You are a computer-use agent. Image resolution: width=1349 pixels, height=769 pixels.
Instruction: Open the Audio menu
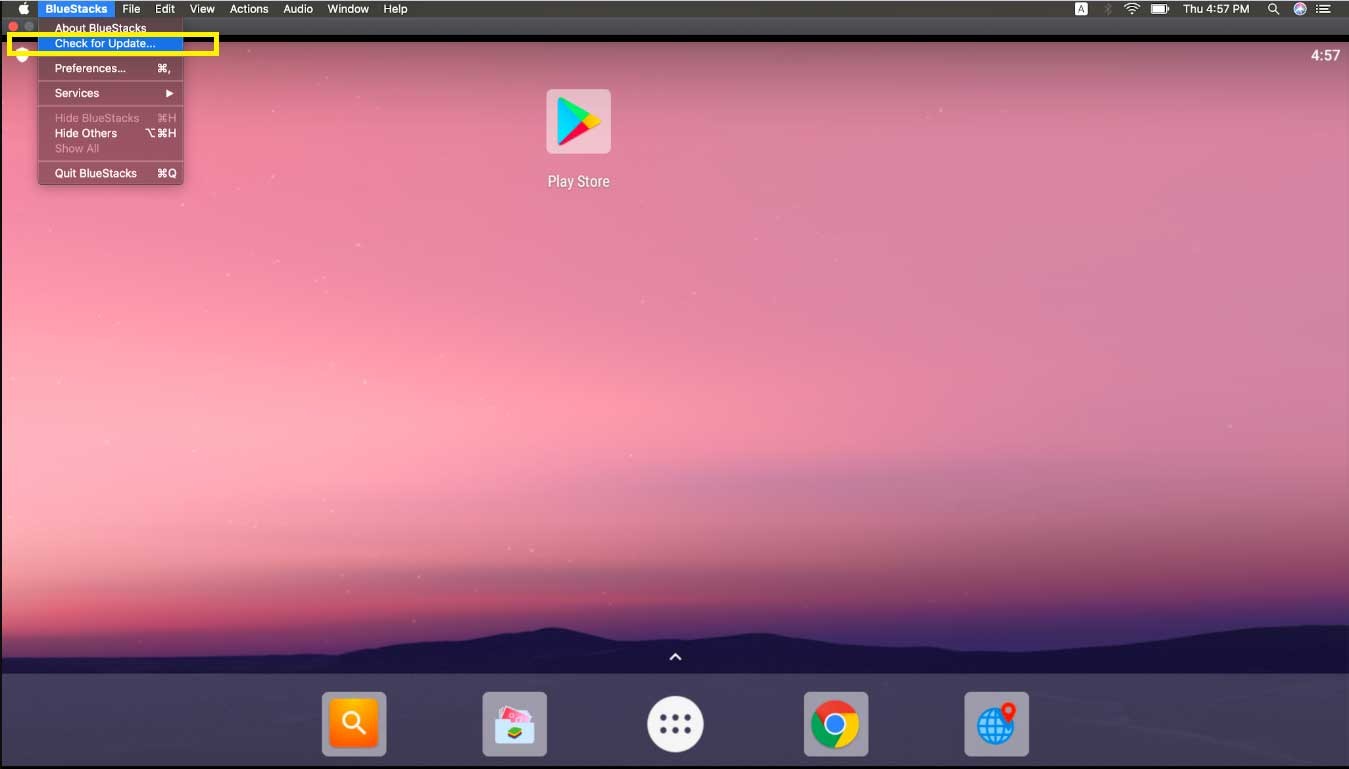tap(297, 8)
